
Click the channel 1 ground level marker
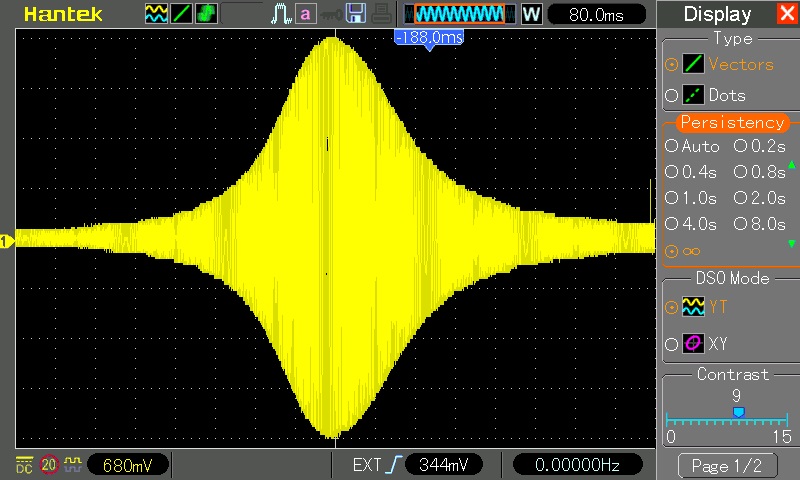(x=6, y=241)
